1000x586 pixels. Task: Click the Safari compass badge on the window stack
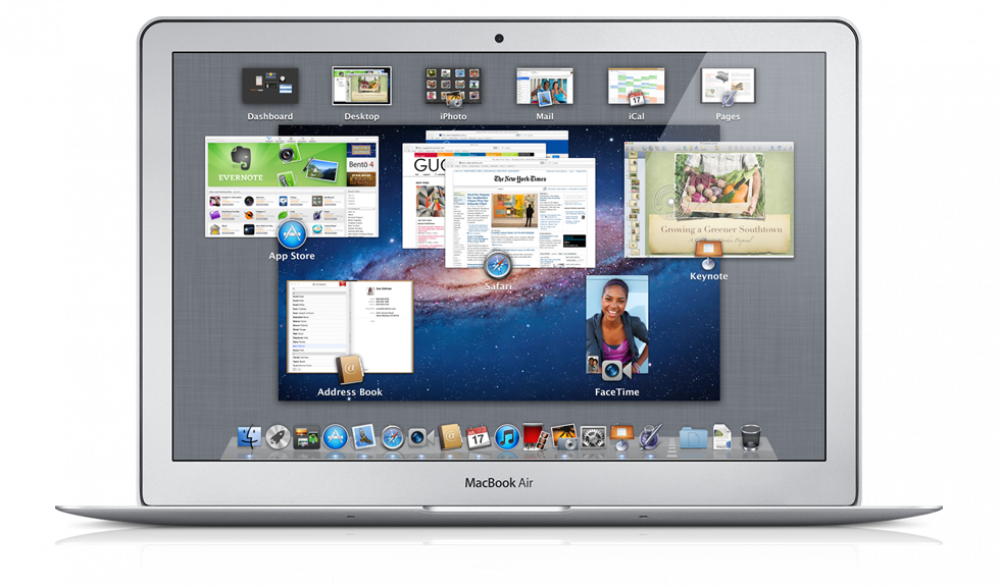click(x=497, y=265)
